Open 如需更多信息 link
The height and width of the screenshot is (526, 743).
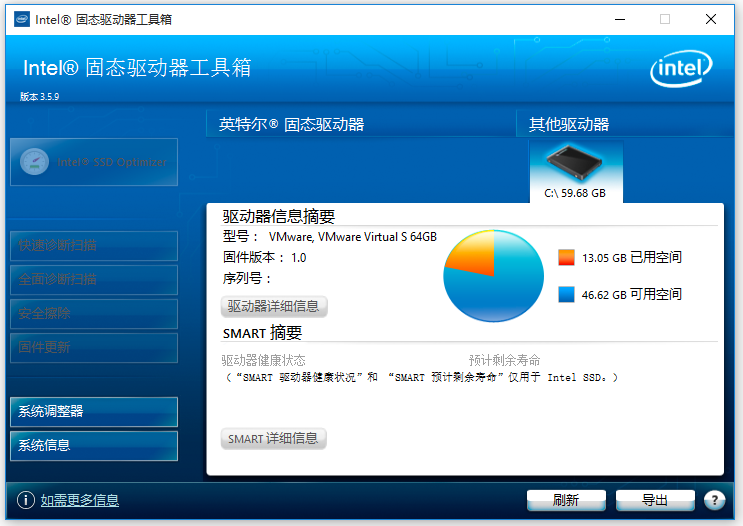80,500
